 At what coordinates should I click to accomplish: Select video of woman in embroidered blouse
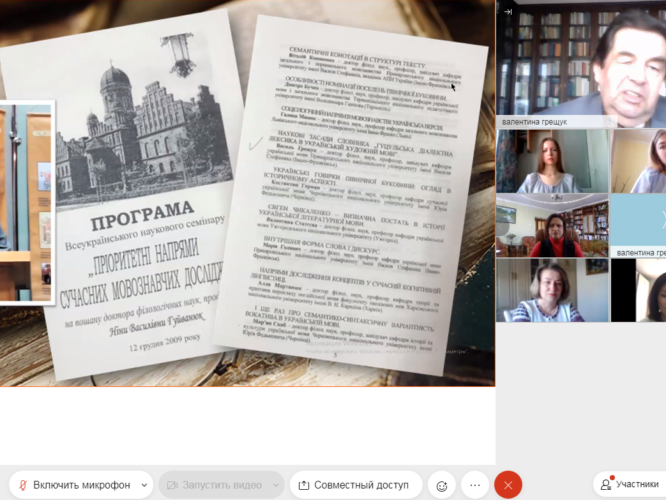pos(552,290)
